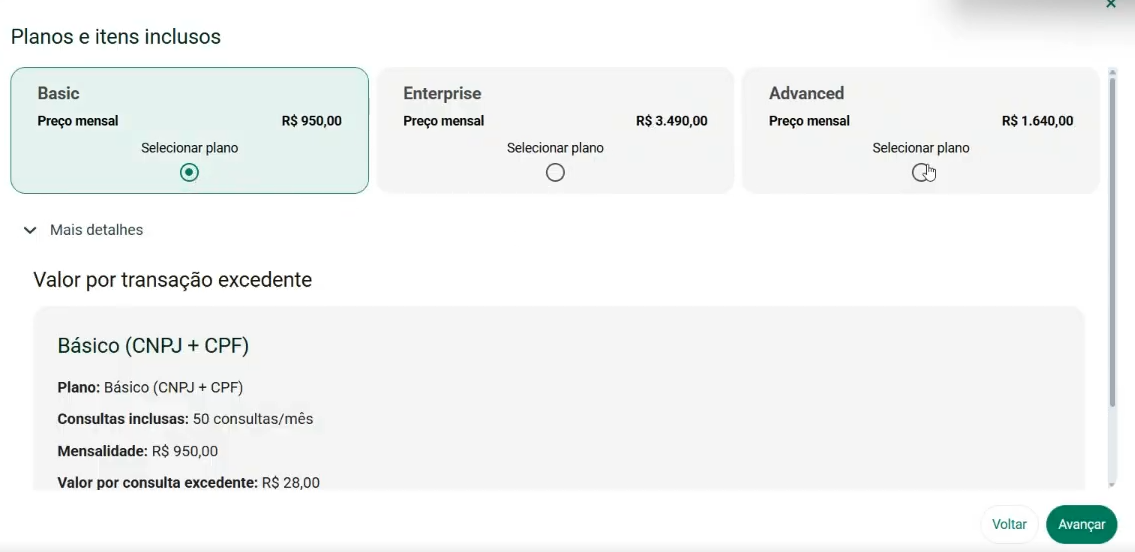This screenshot has width=1135, height=552.
Task: Click the Enterprise plan card title
Action: [x=442, y=93]
